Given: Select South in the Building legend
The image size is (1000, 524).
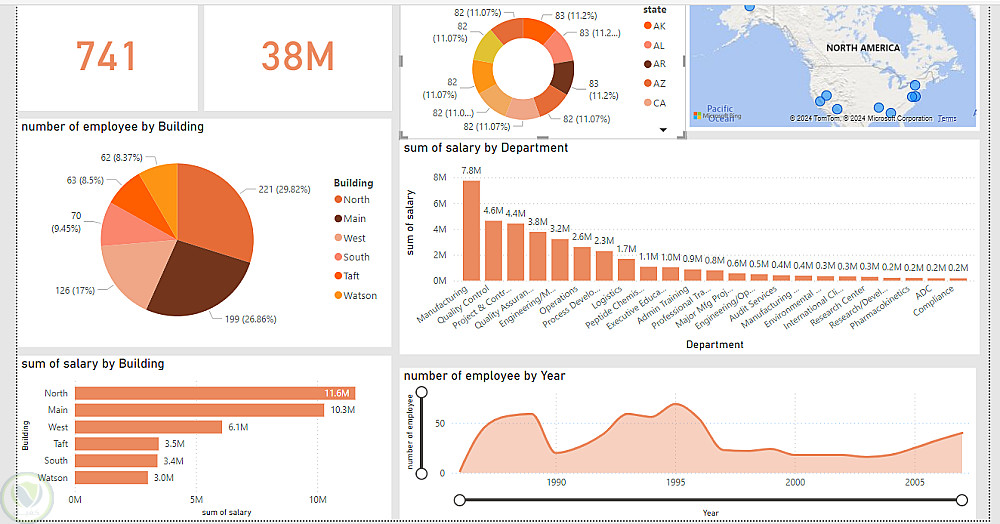Looking at the screenshot, I should [352, 257].
